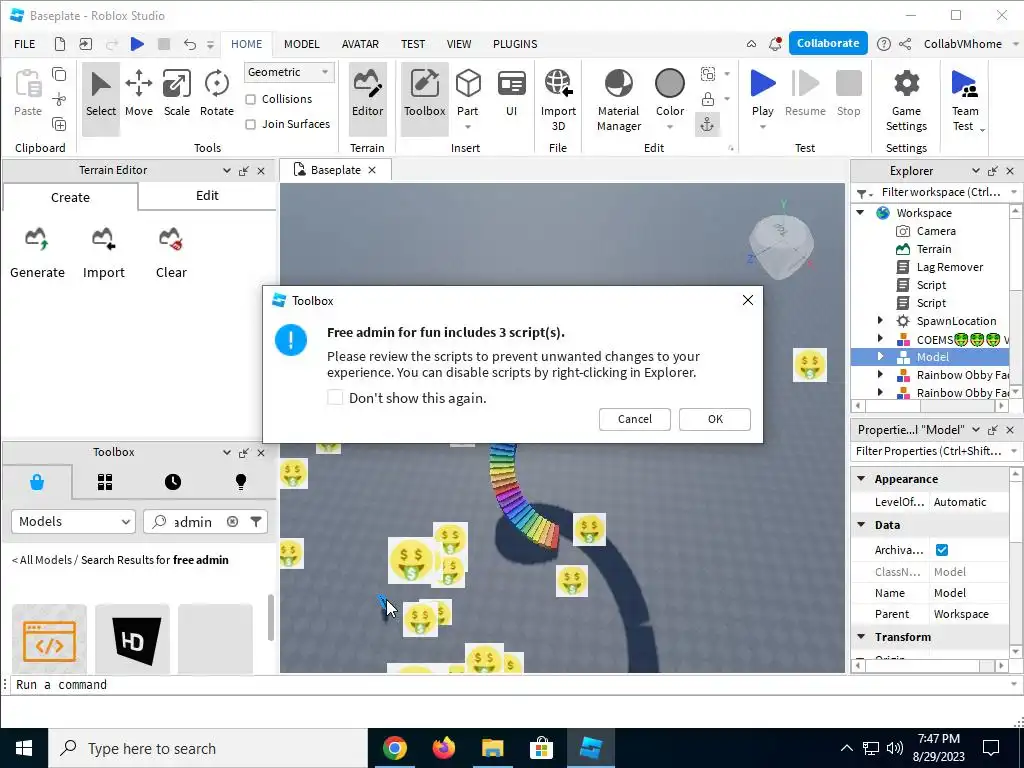The height and width of the screenshot is (768, 1024).
Task: Open the FILE menu
Action: [25, 44]
